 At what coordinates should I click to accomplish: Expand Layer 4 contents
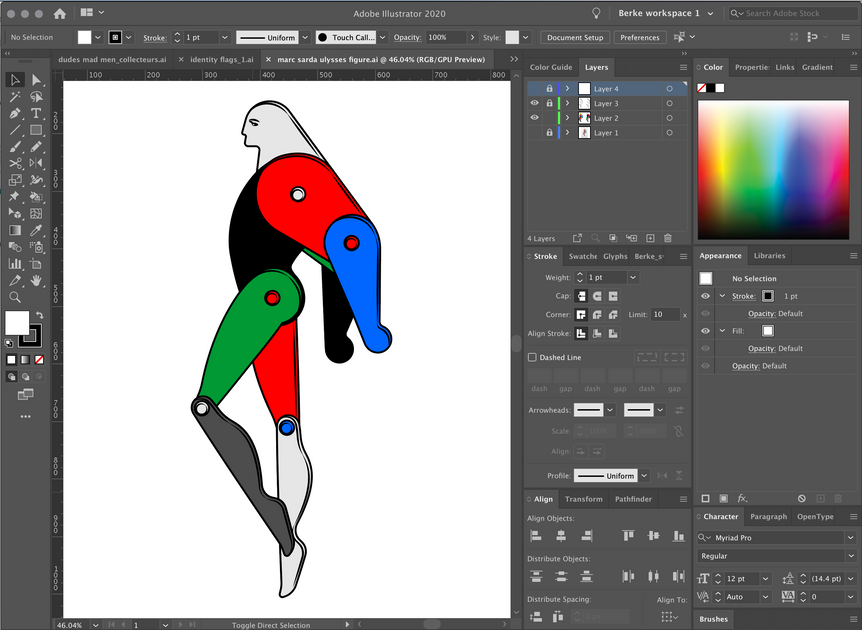tap(567, 88)
